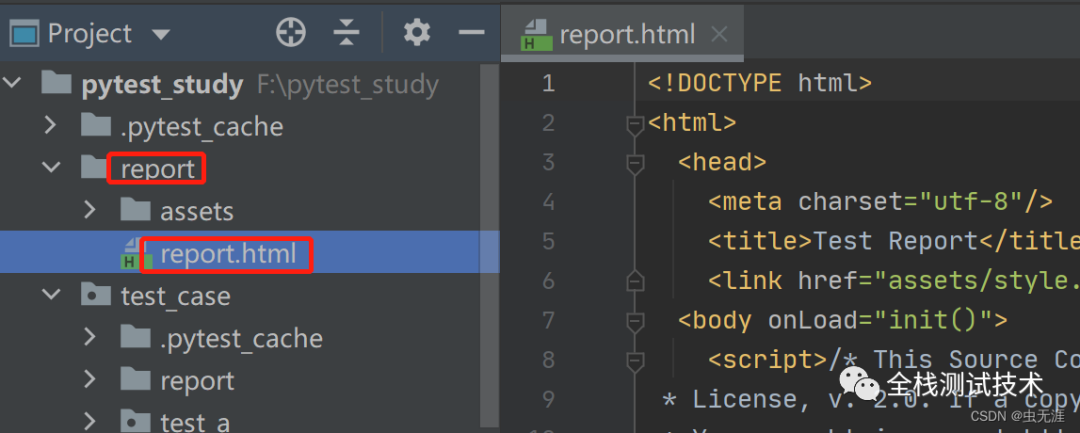Expand the top-level .pytest_cache folder

point(50,126)
